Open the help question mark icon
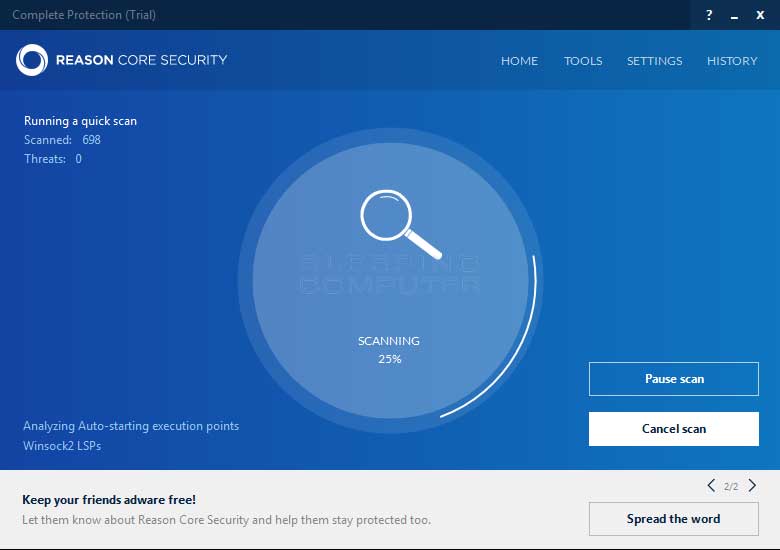Image resolution: width=780 pixels, height=550 pixels. (x=709, y=15)
